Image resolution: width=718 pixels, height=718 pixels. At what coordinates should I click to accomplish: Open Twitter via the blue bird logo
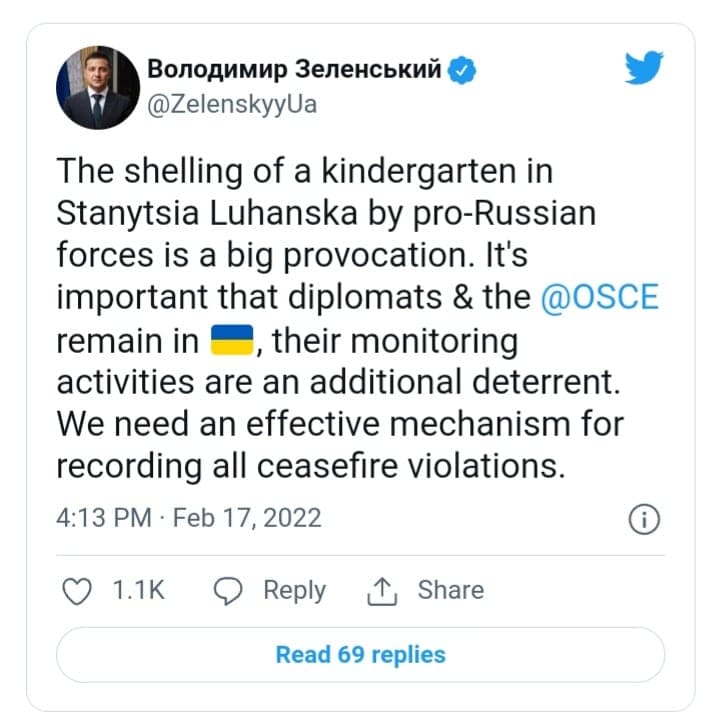(x=644, y=68)
